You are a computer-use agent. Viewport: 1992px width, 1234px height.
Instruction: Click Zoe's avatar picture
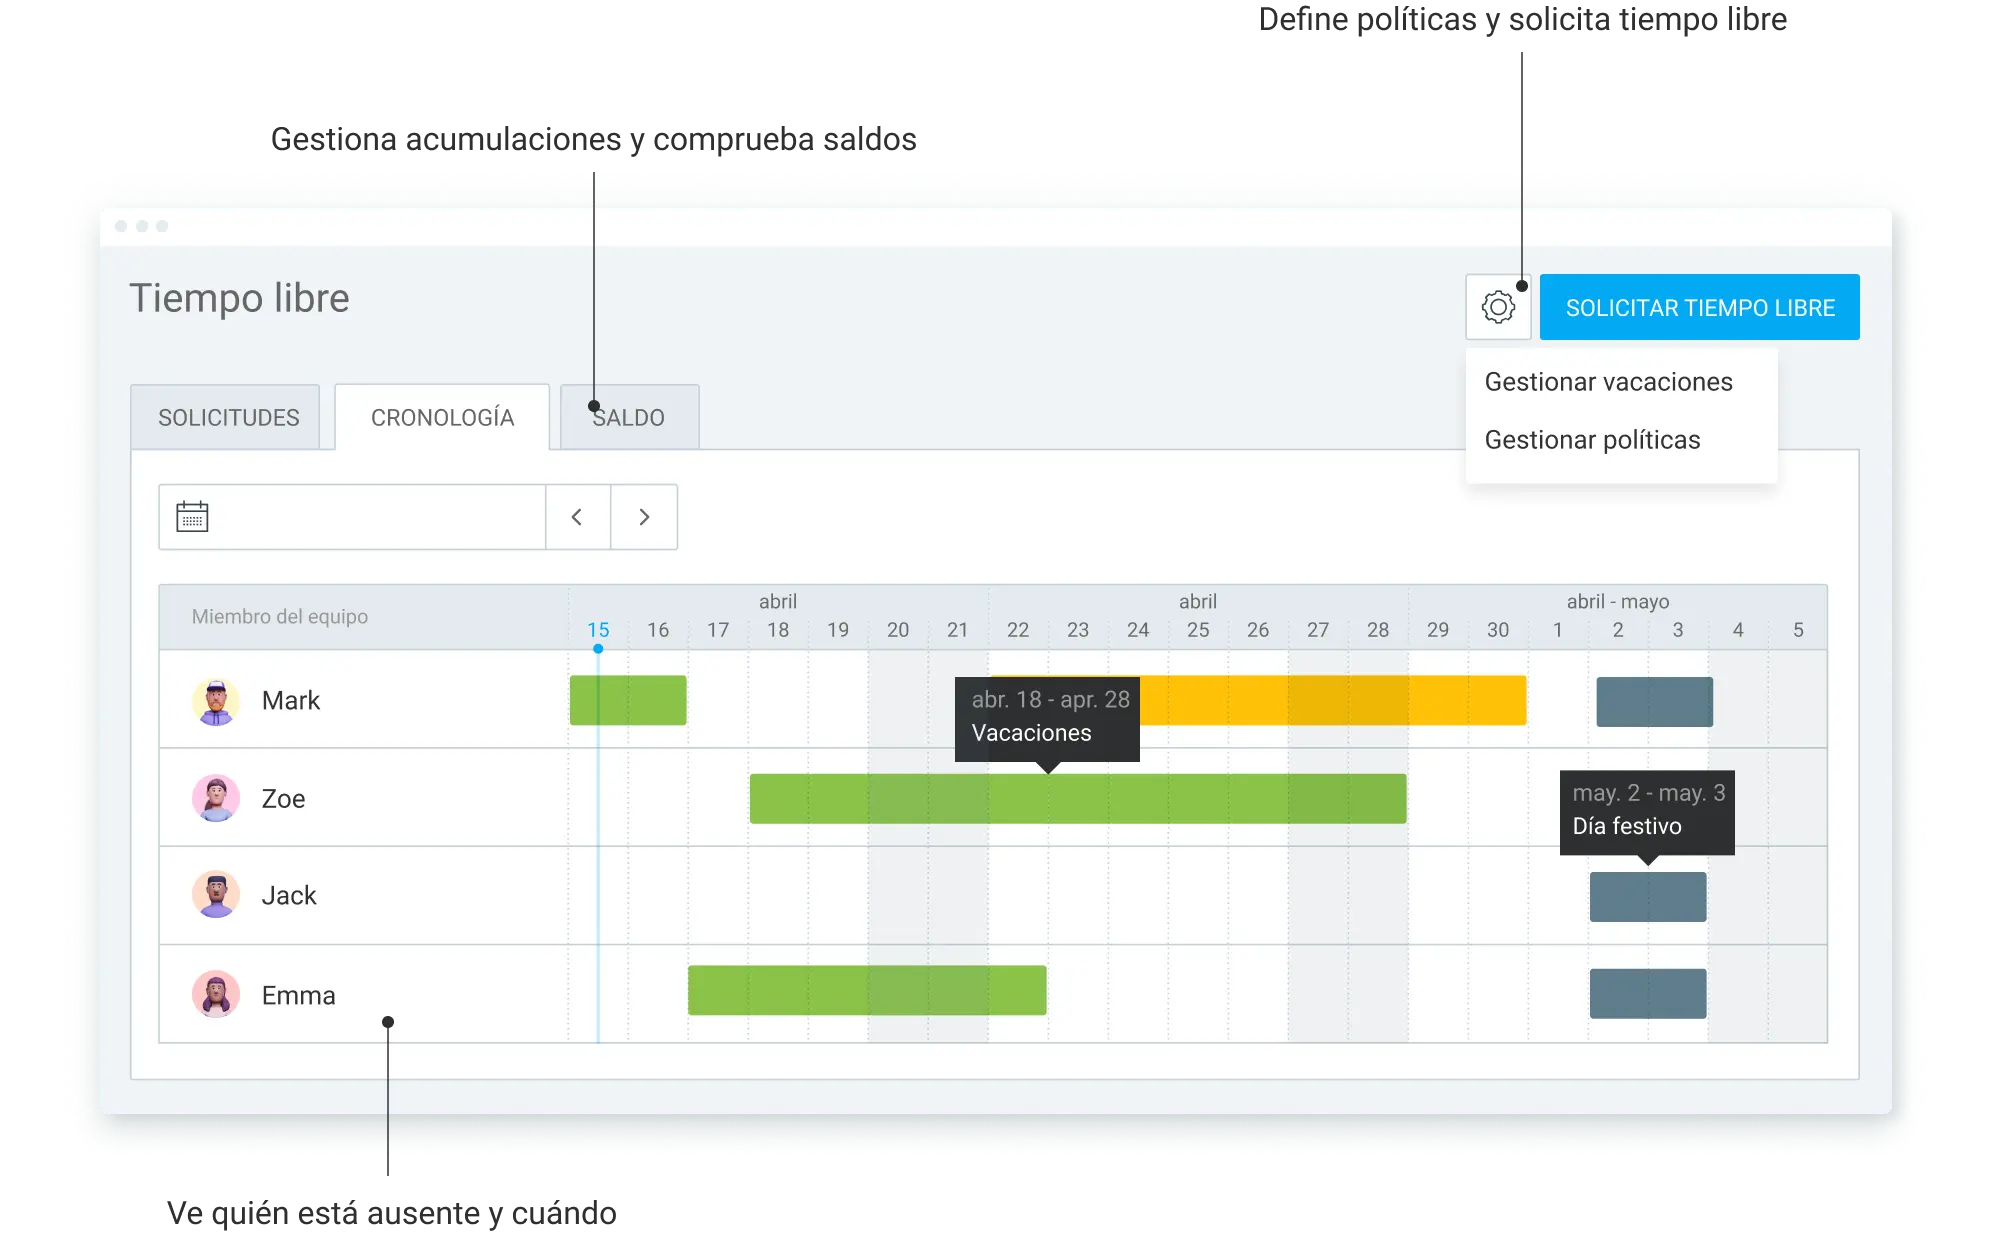pyautogui.click(x=216, y=798)
